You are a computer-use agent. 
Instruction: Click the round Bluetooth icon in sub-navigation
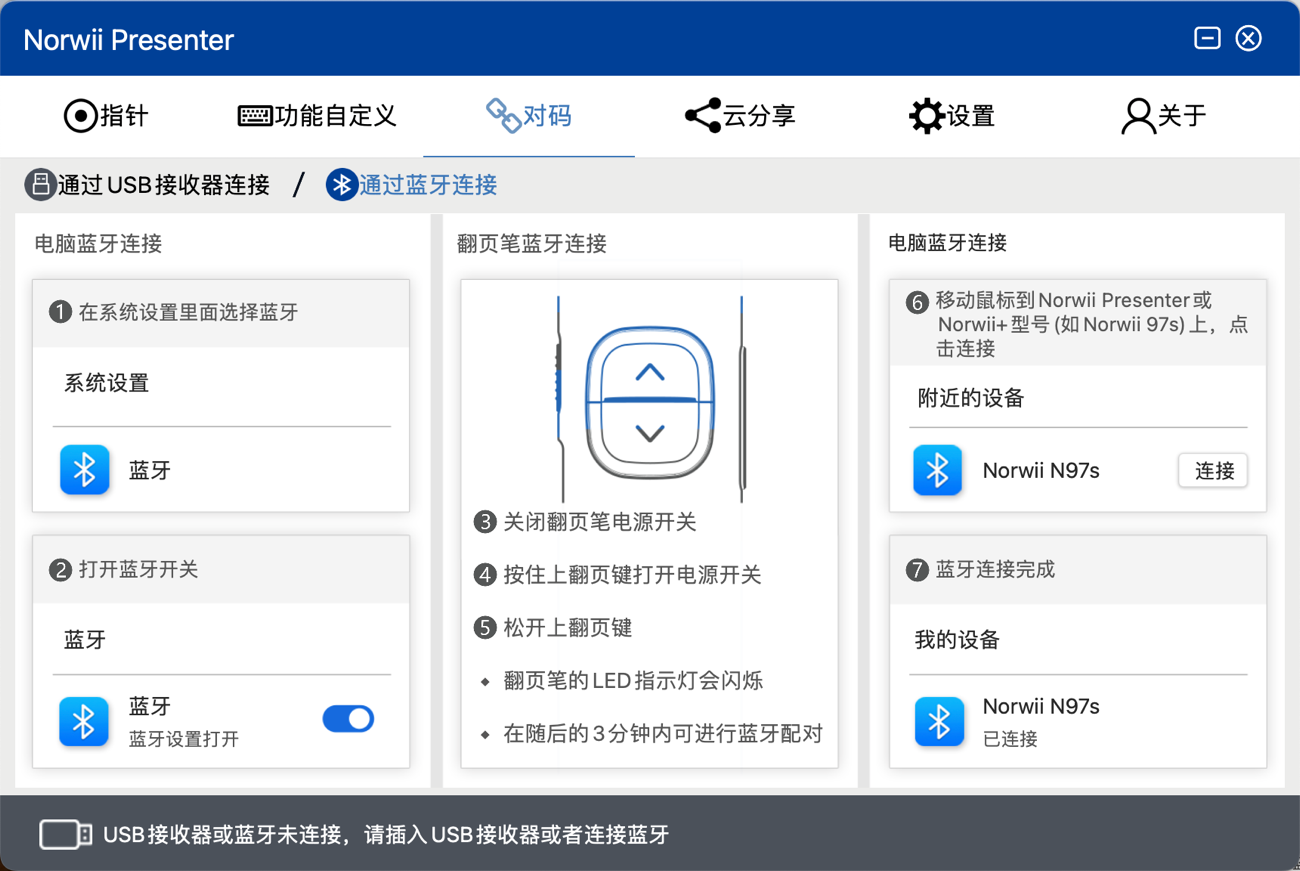click(x=342, y=185)
